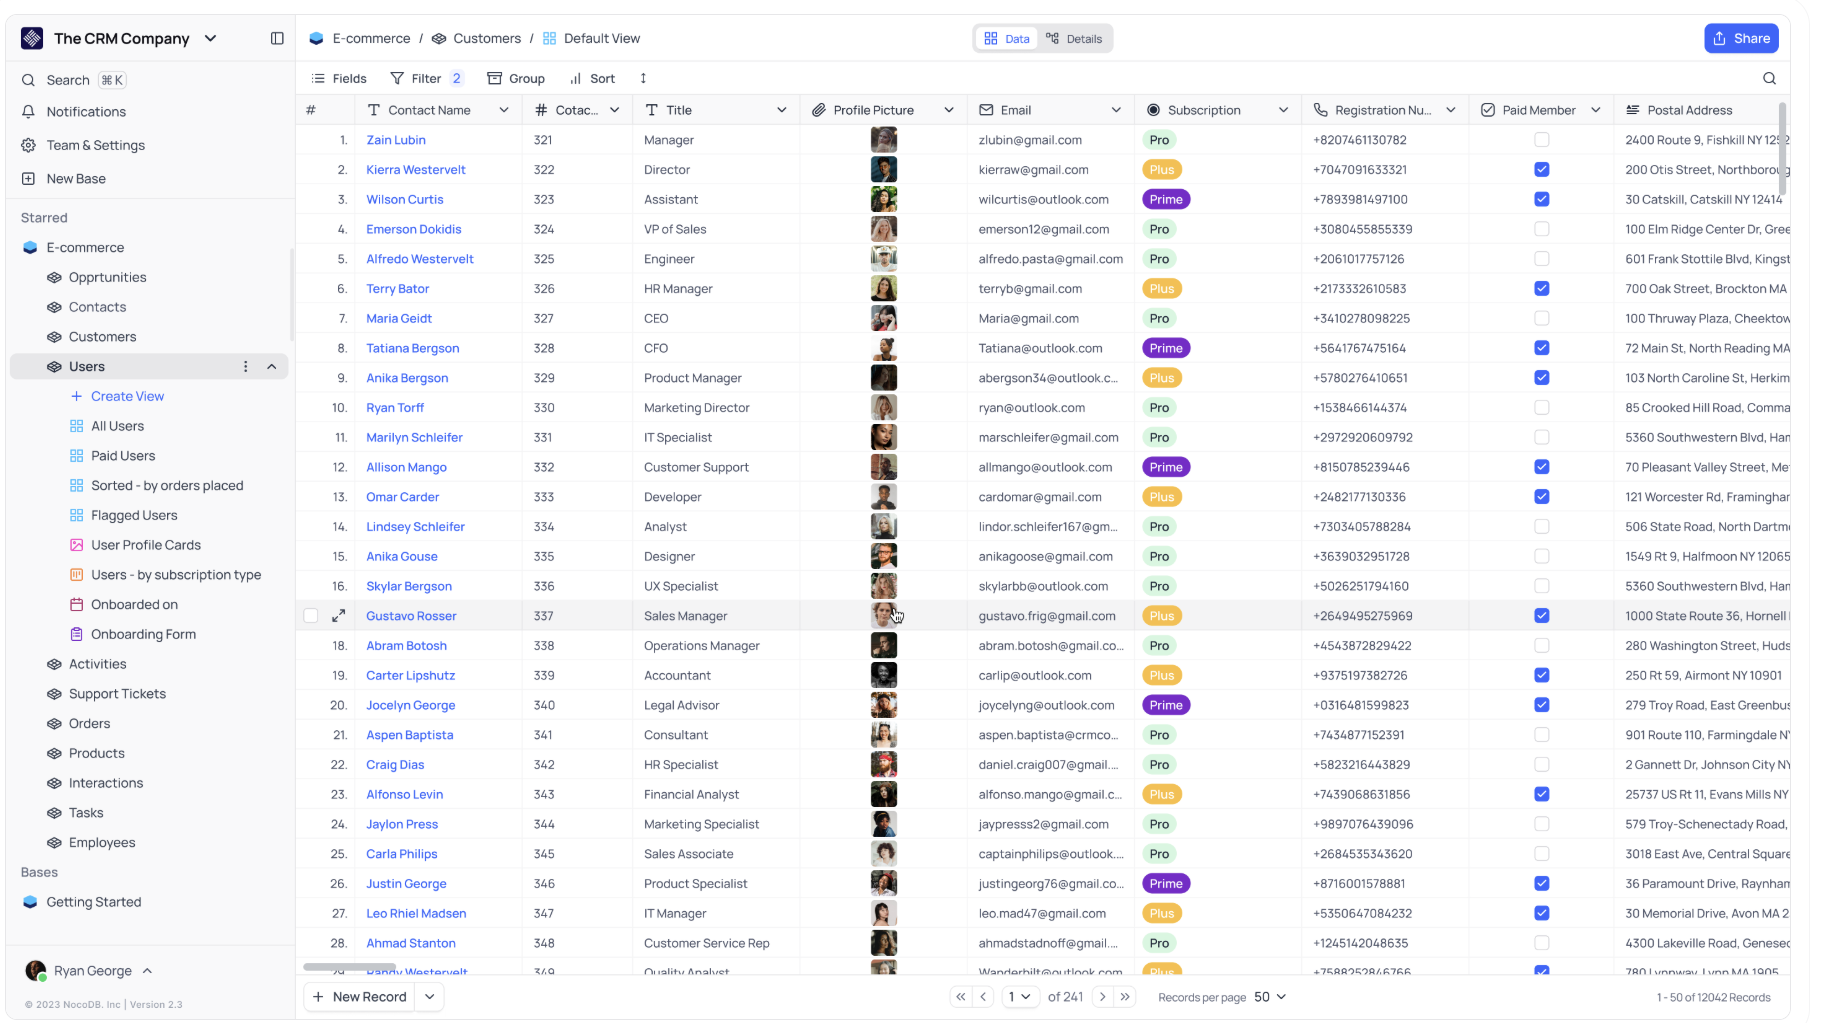Collapse sidebar using the panel toggle icon
The image size is (1831, 1023).
(x=277, y=38)
